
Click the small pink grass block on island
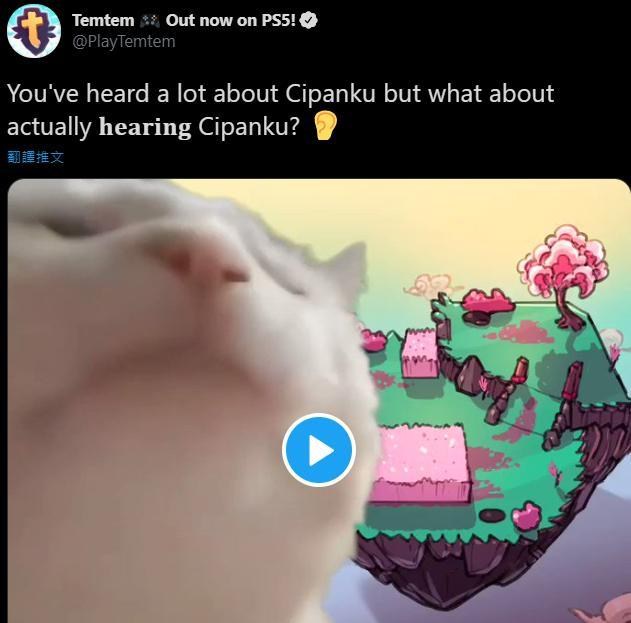pyautogui.click(x=421, y=353)
